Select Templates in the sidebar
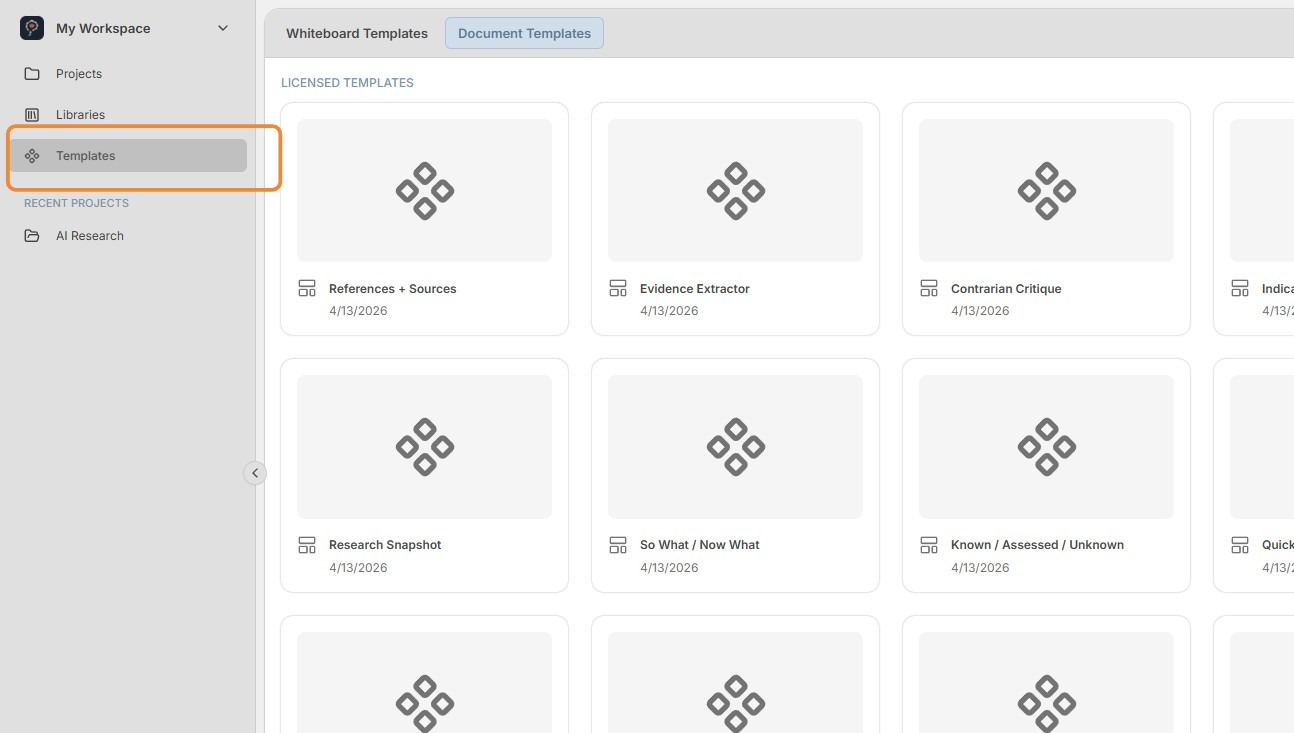1294x733 pixels. 129,156
